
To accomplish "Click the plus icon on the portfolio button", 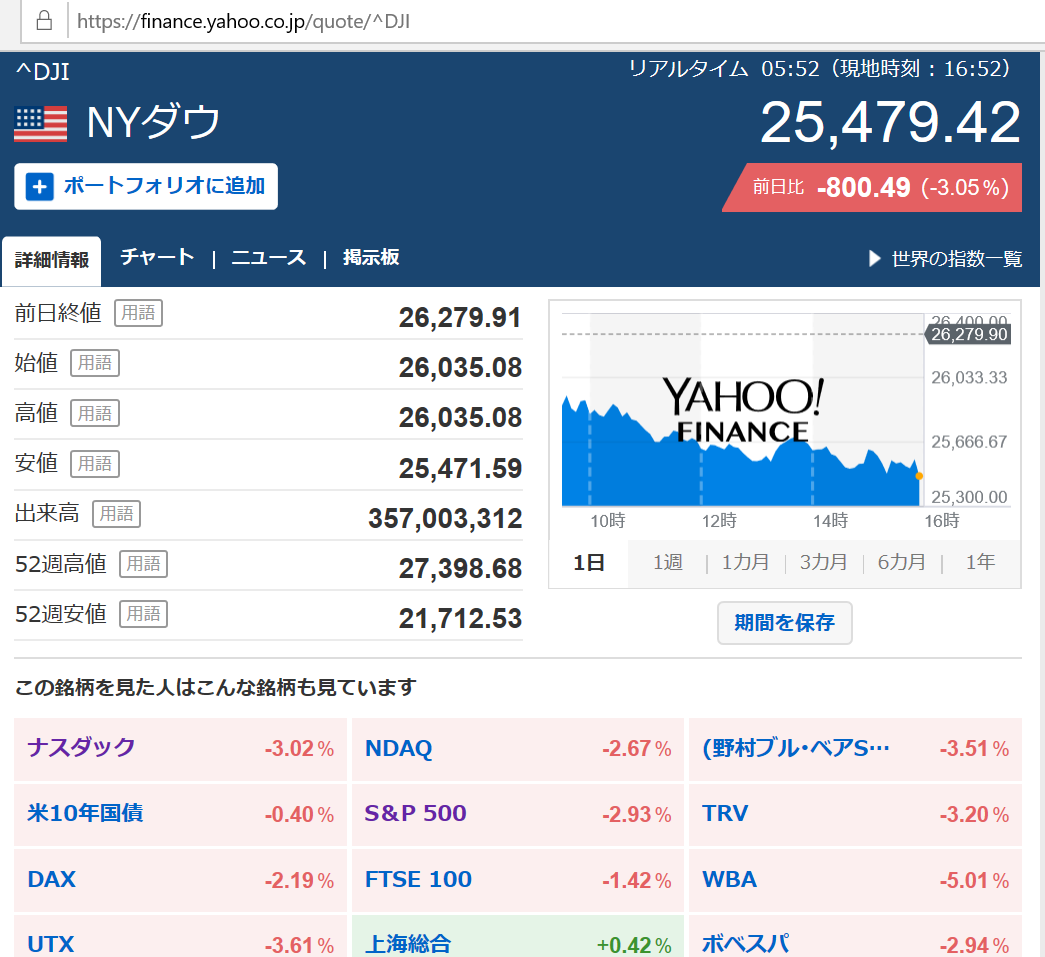I will 39,187.
